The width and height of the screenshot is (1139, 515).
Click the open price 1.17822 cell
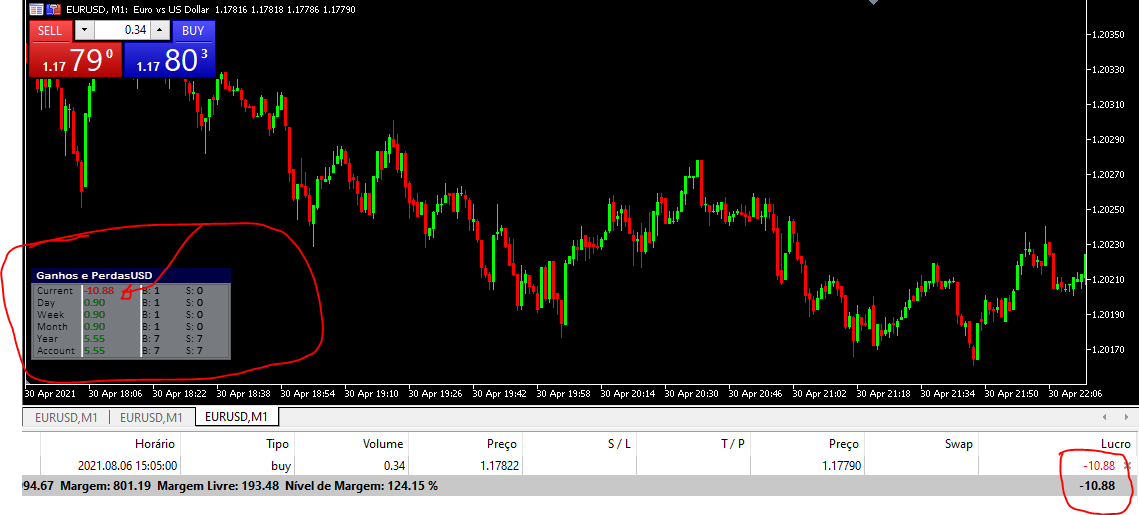tap(498, 466)
